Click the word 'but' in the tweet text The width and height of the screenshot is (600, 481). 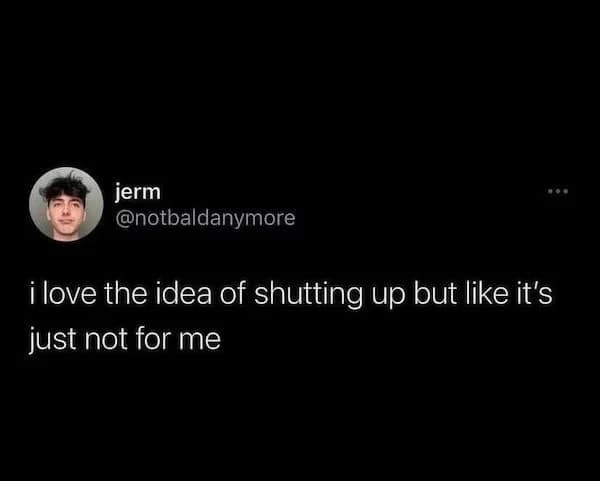pyautogui.click(x=434, y=295)
